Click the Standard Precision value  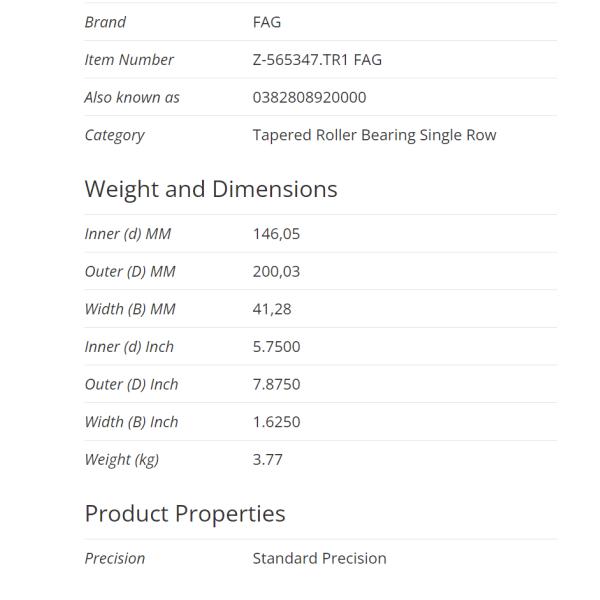pos(319,558)
